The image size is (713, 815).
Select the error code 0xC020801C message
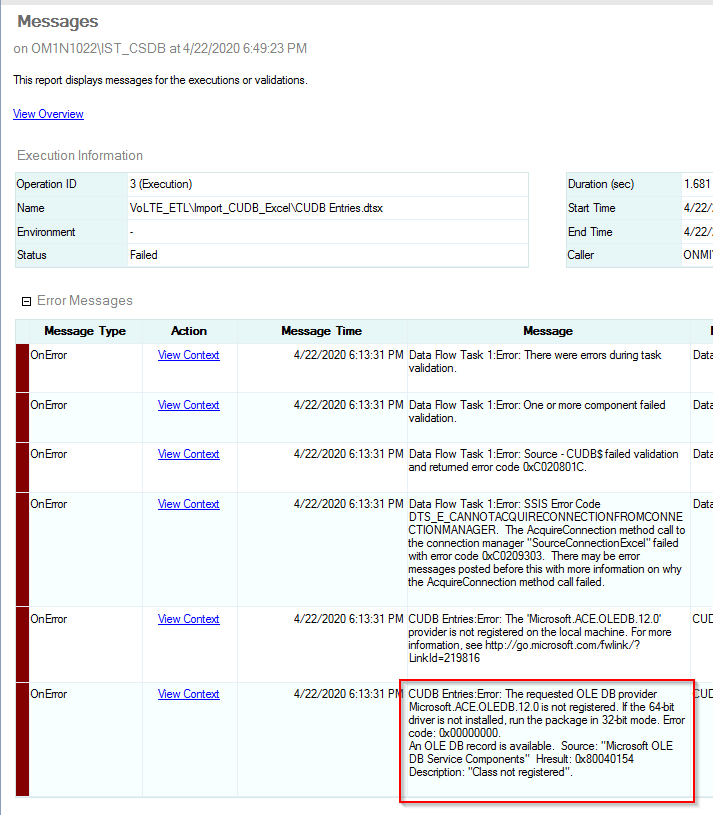coord(543,461)
